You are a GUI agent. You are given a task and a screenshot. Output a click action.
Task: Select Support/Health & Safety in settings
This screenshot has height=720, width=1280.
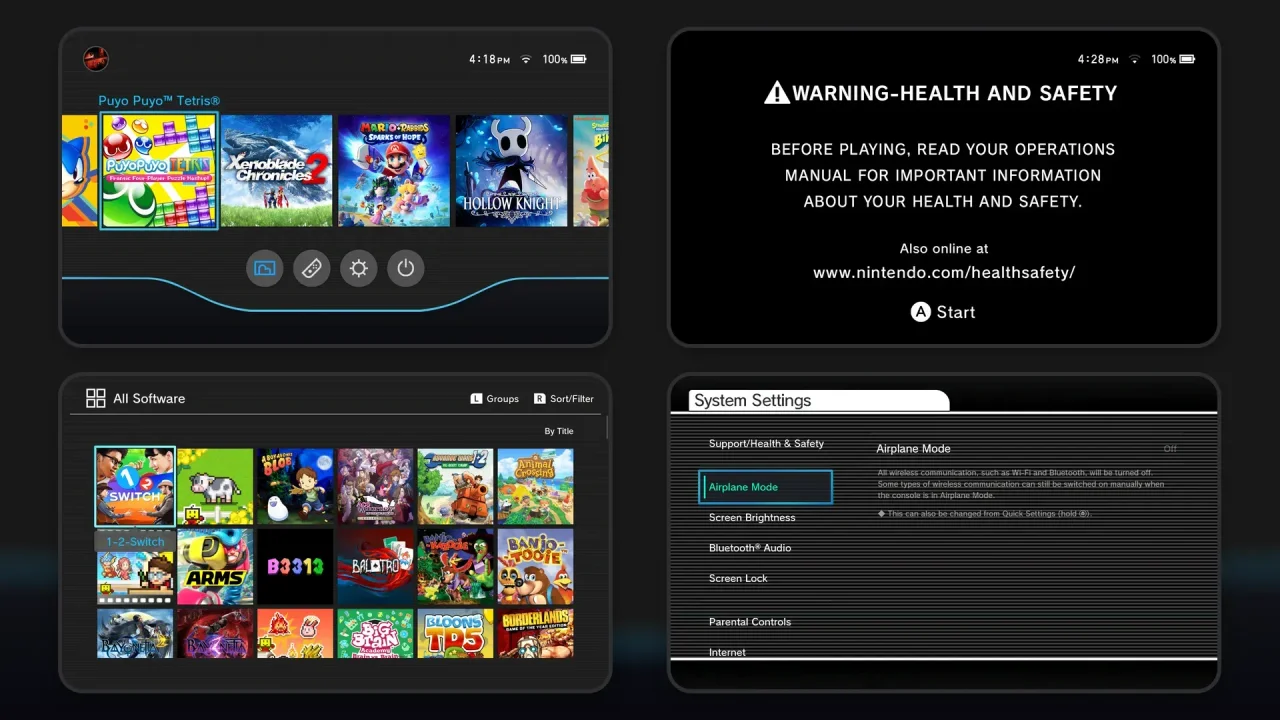click(x=766, y=443)
